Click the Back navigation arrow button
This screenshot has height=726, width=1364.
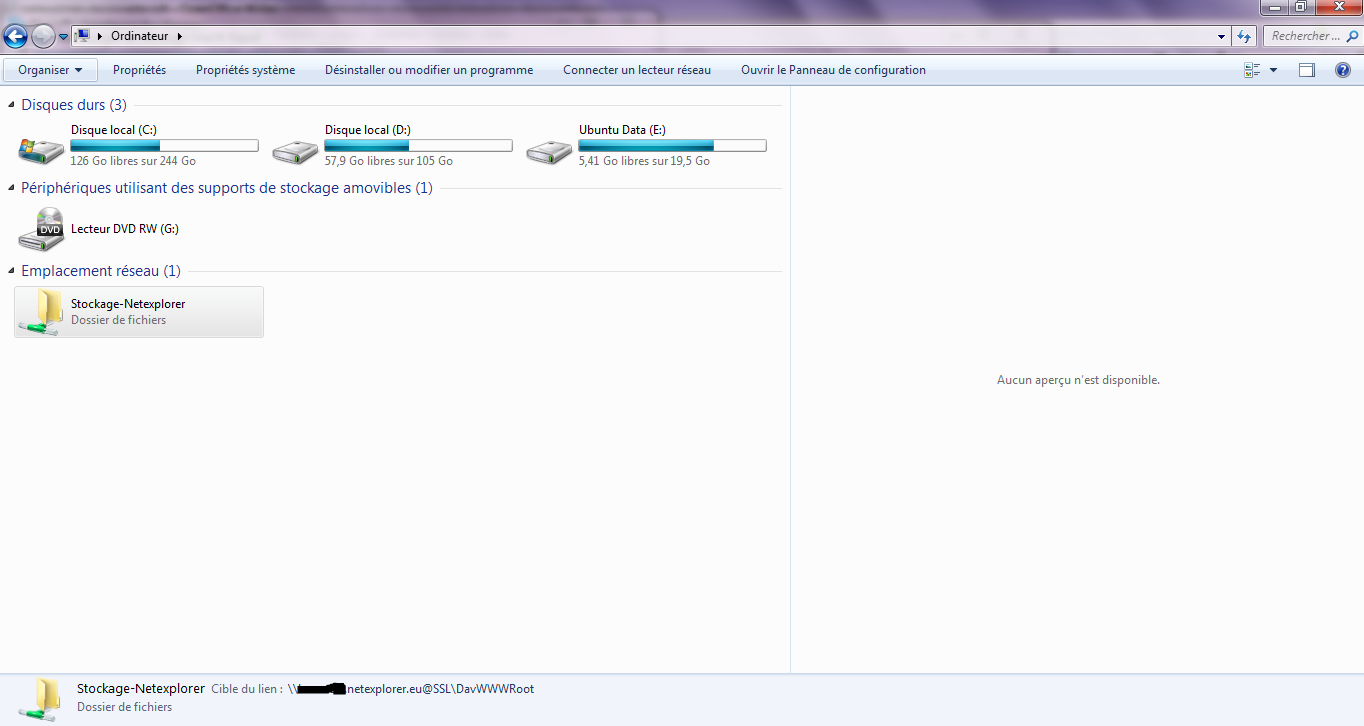tap(16, 37)
